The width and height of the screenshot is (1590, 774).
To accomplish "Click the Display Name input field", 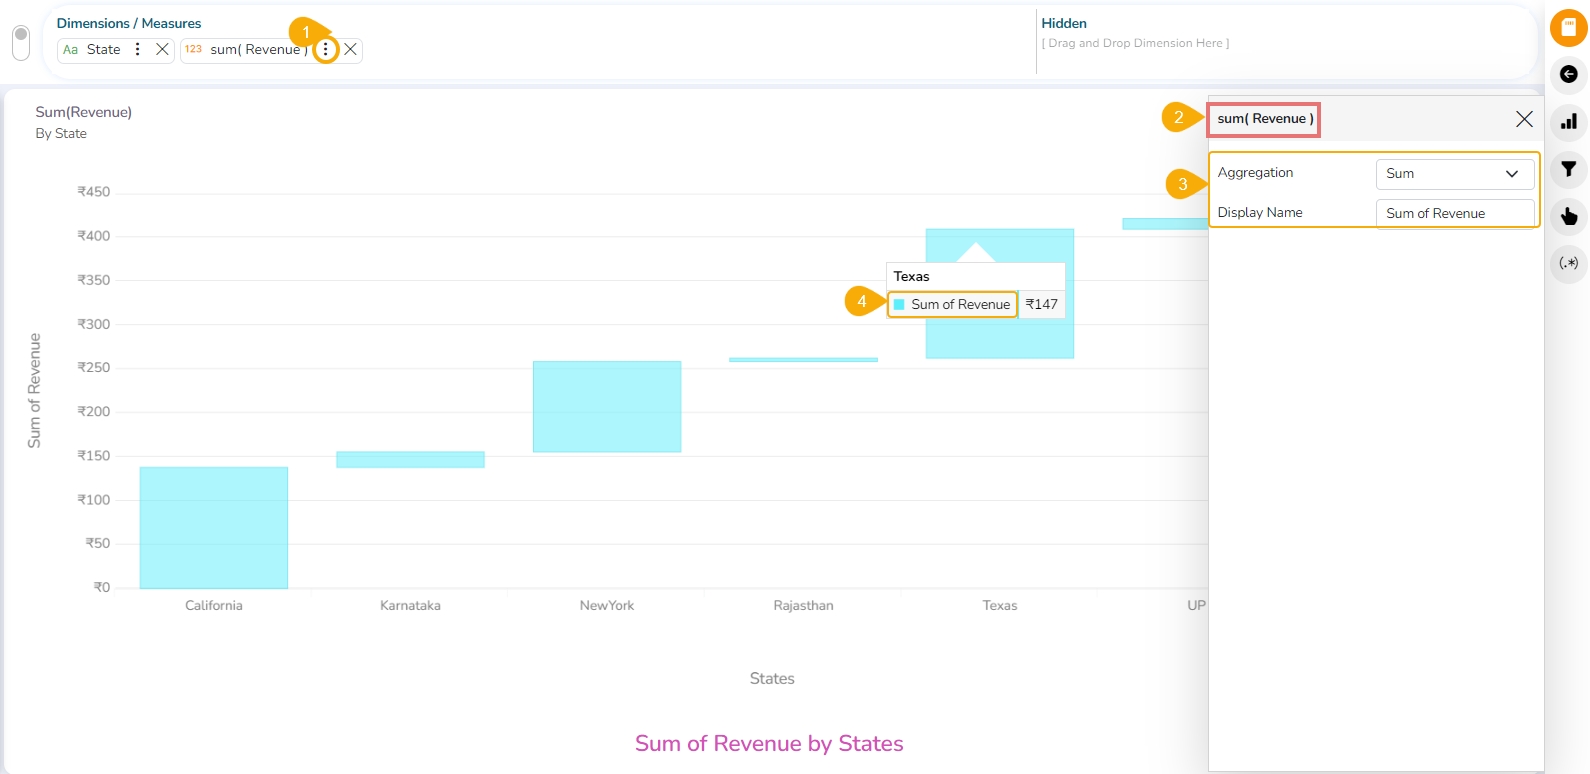I will pyautogui.click(x=1454, y=214).
